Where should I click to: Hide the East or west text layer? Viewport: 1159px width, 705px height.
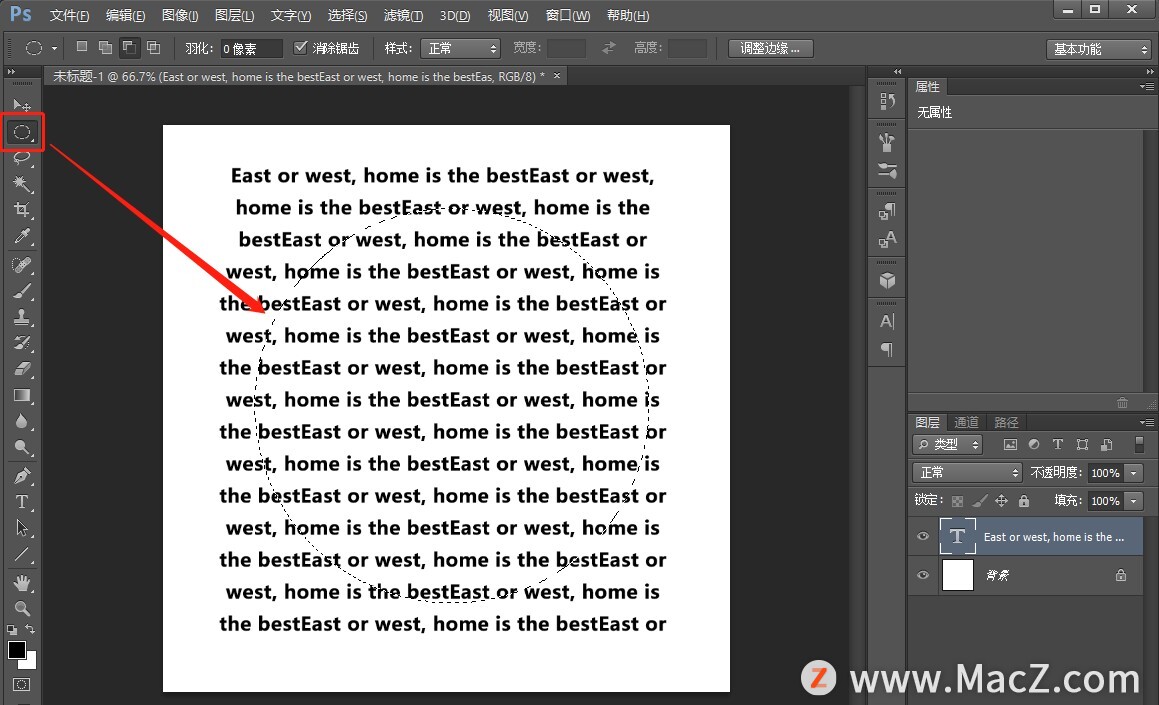click(922, 537)
